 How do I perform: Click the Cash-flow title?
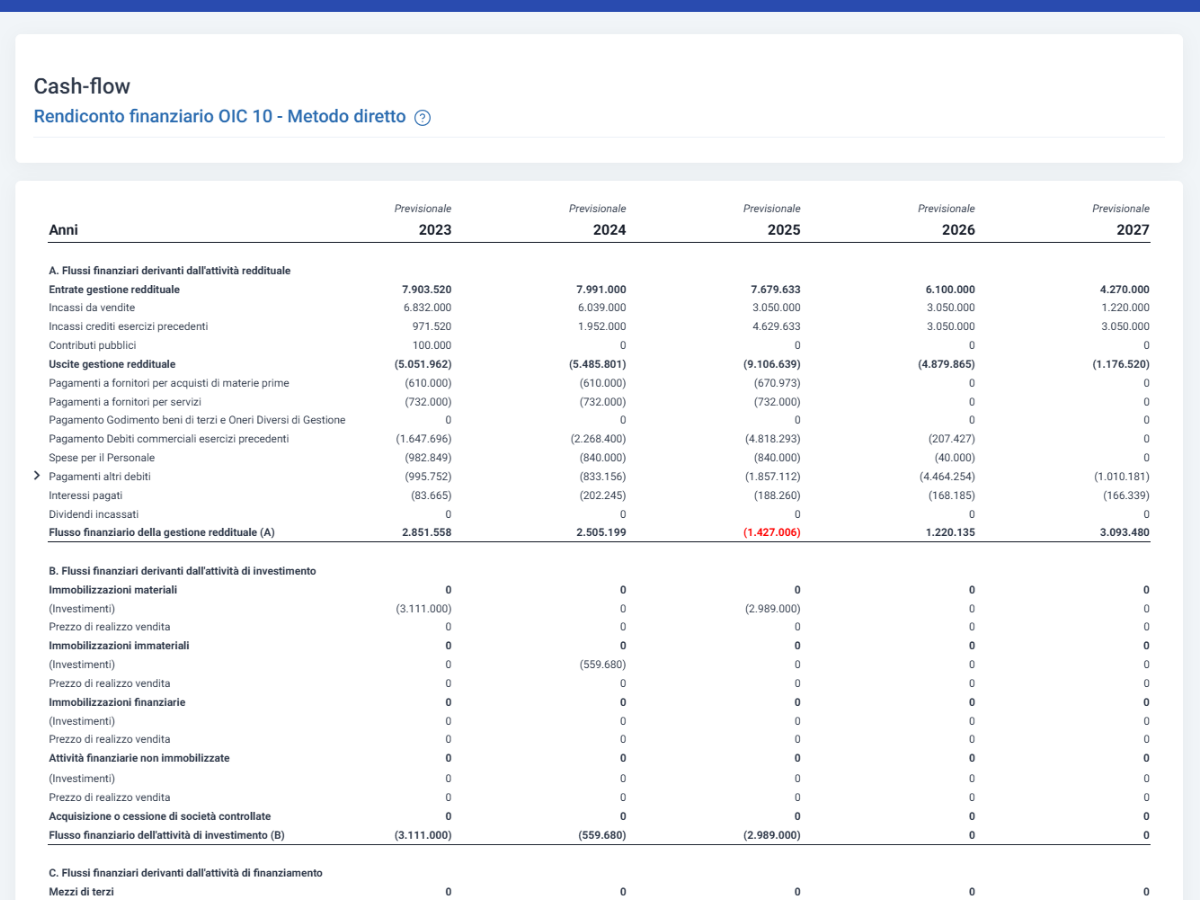pos(82,86)
